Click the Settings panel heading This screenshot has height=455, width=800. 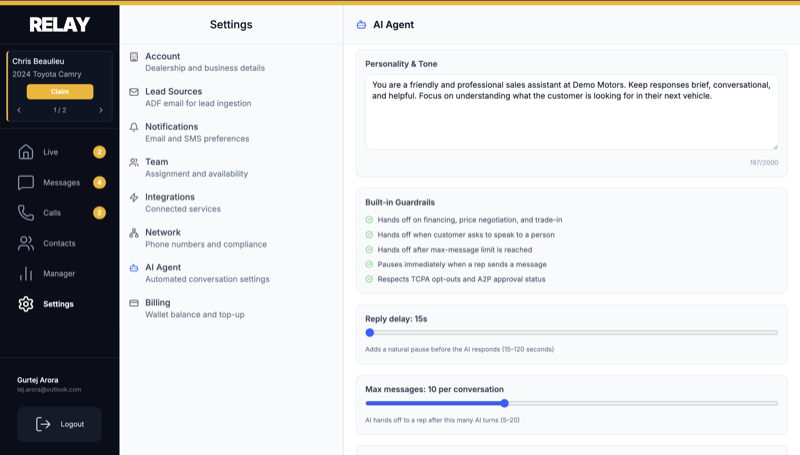(231, 24)
